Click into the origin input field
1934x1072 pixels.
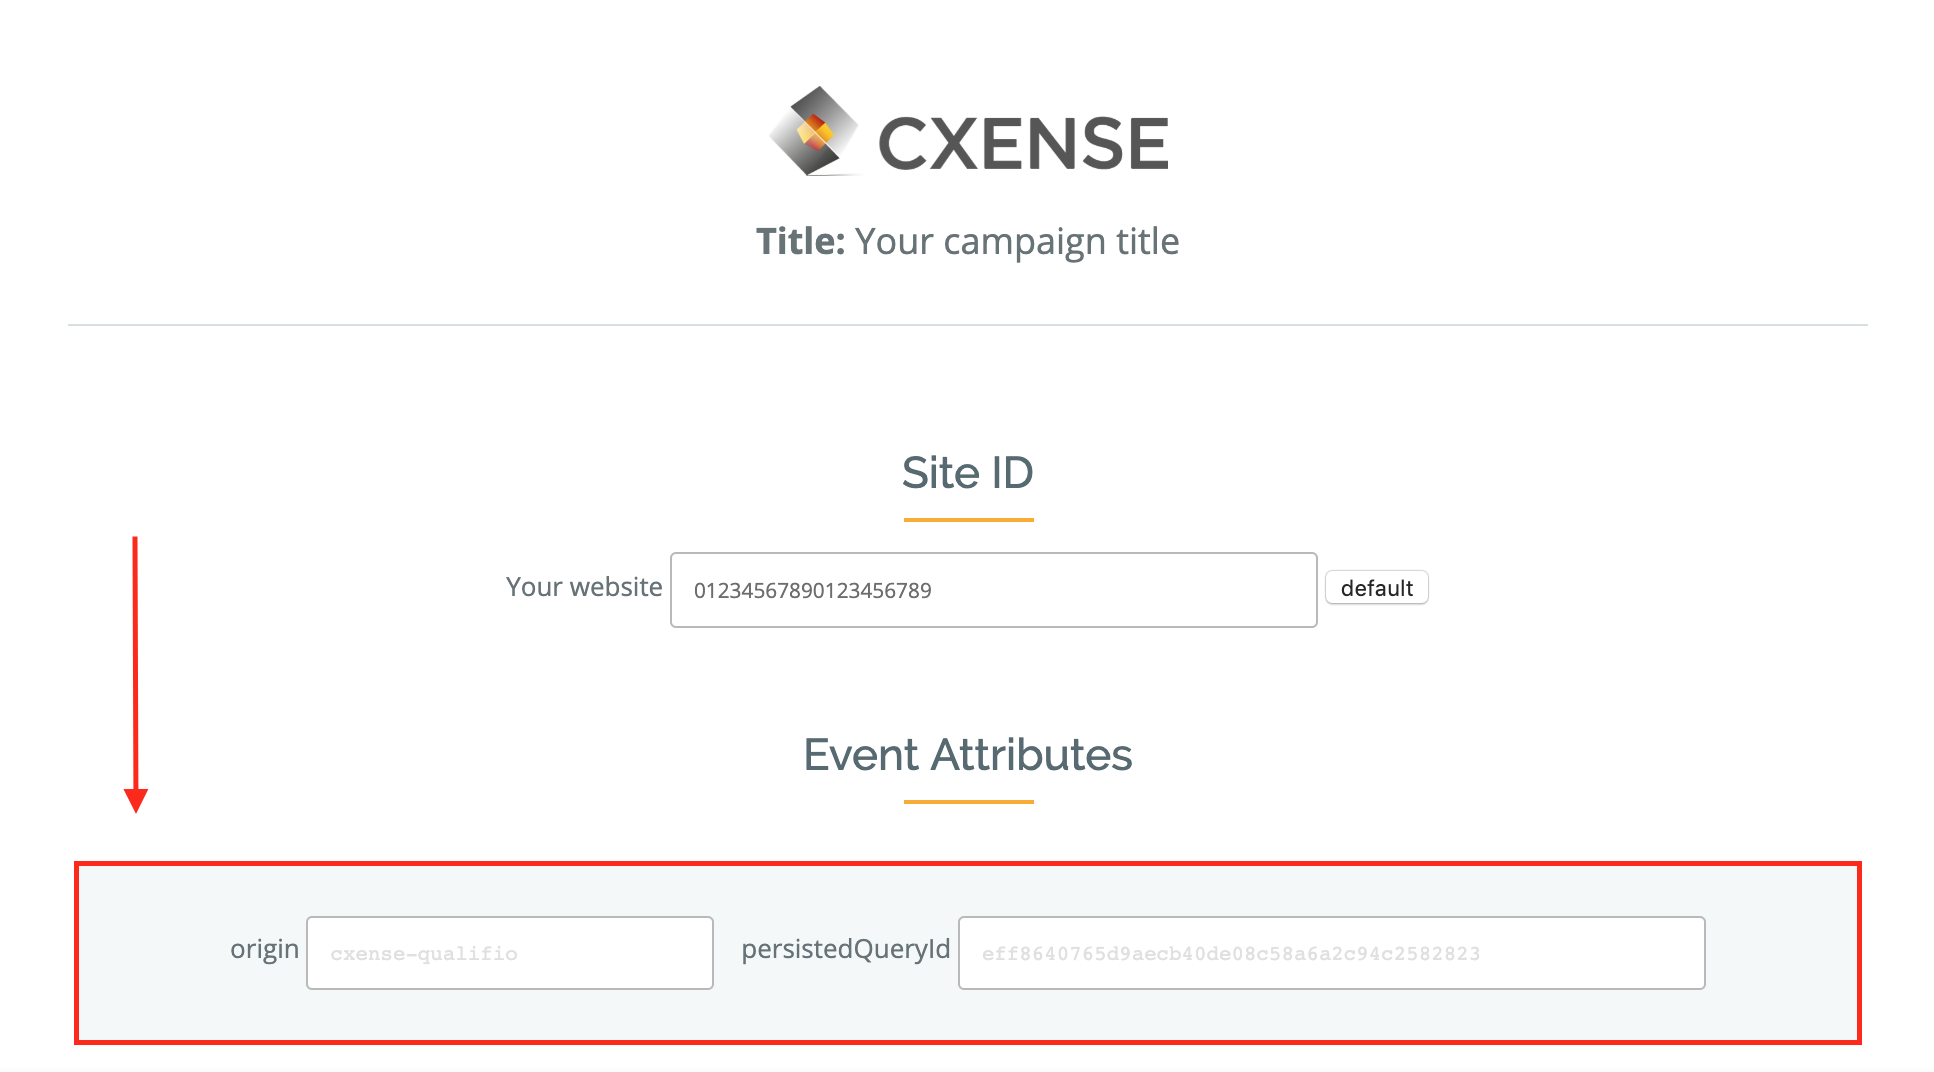(x=510, y=953)
